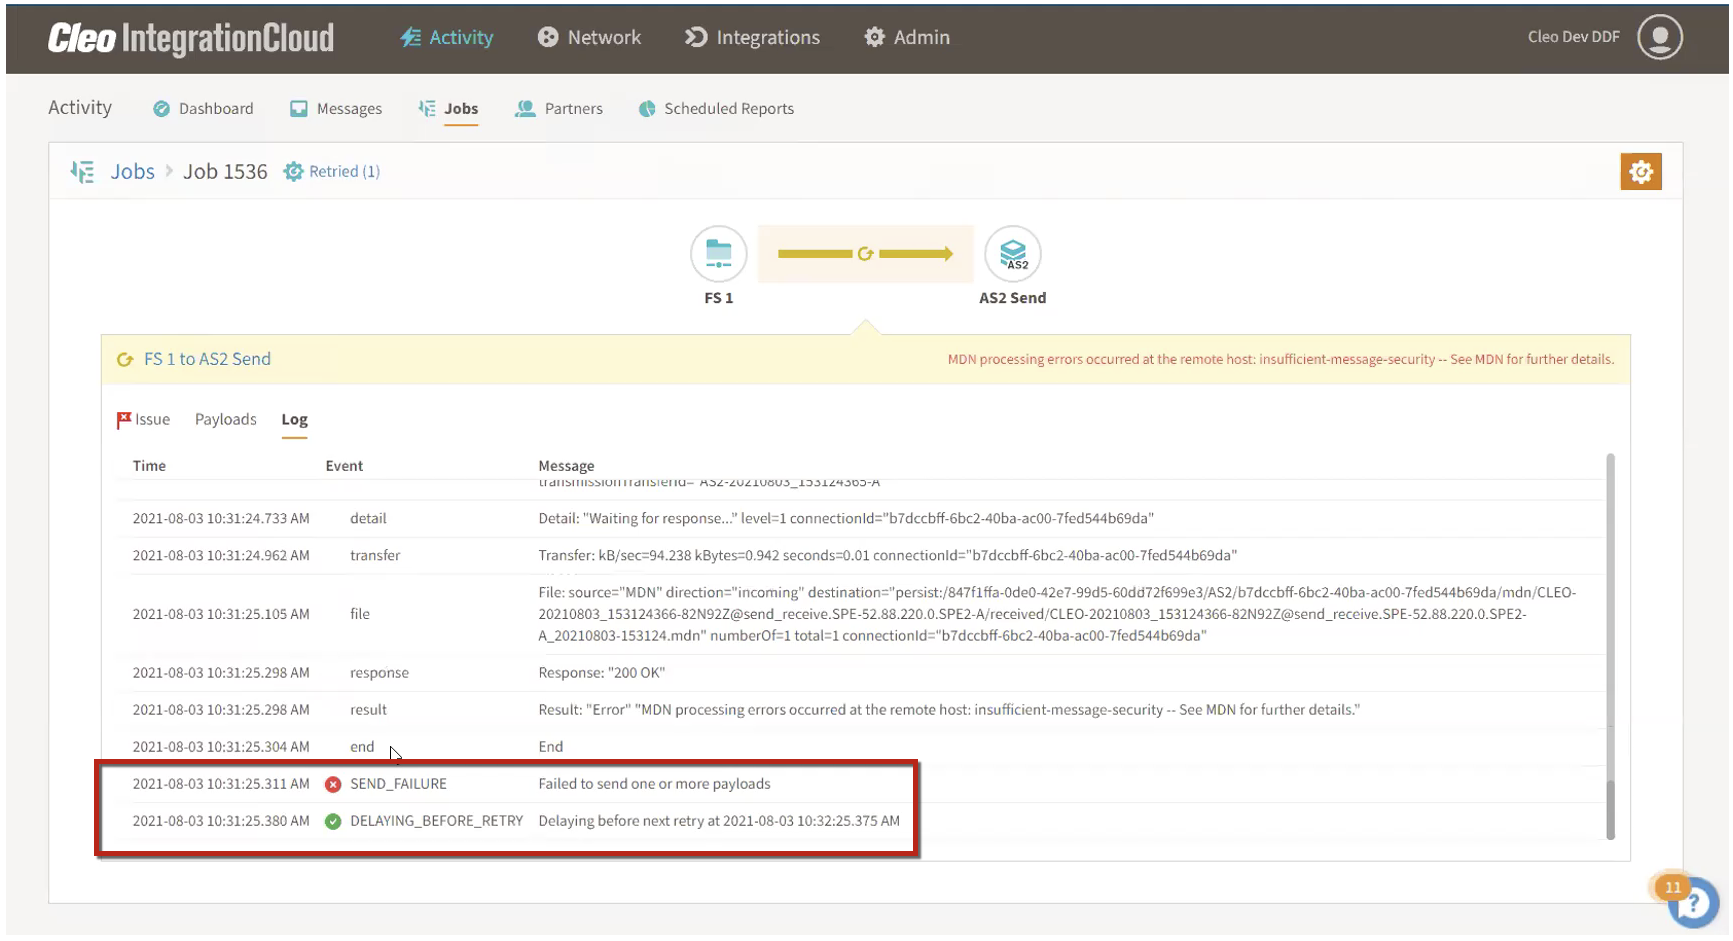1733x941 pixels.
Task: Click the Retried gear icon
Action: [293, 172]
